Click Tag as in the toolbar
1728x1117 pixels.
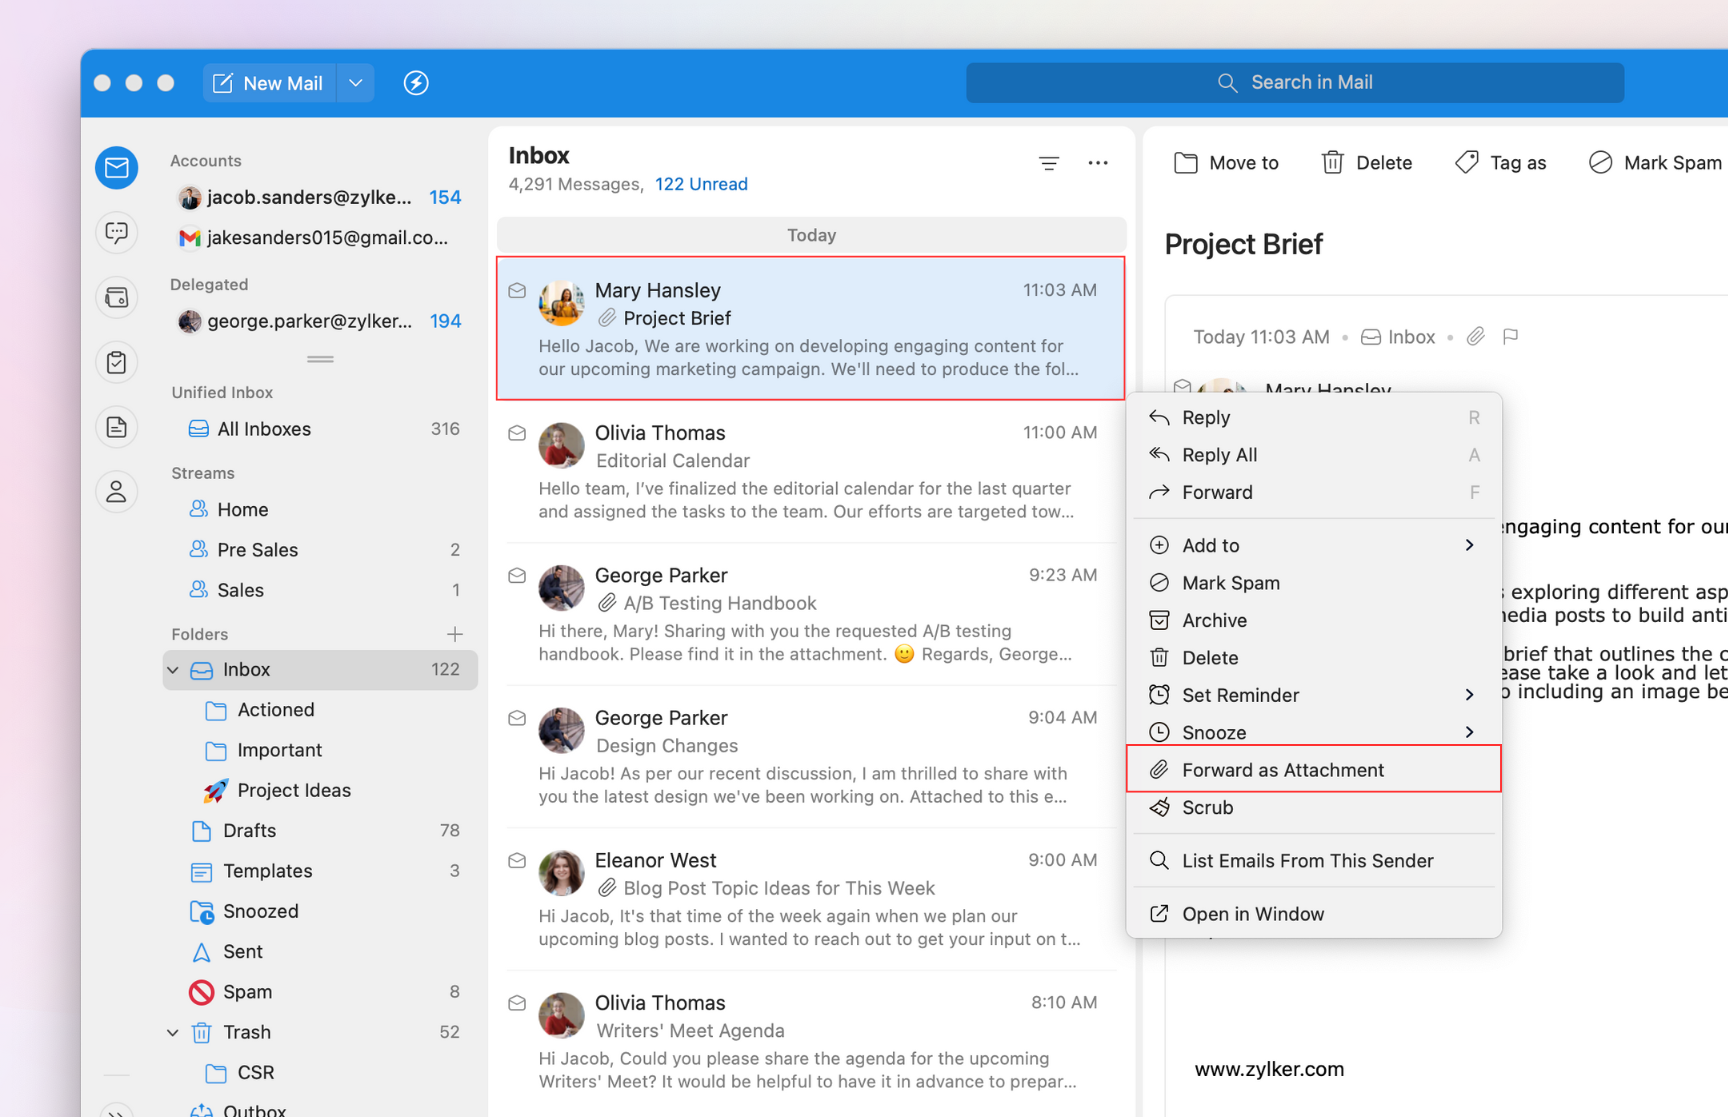point(1501,163)
